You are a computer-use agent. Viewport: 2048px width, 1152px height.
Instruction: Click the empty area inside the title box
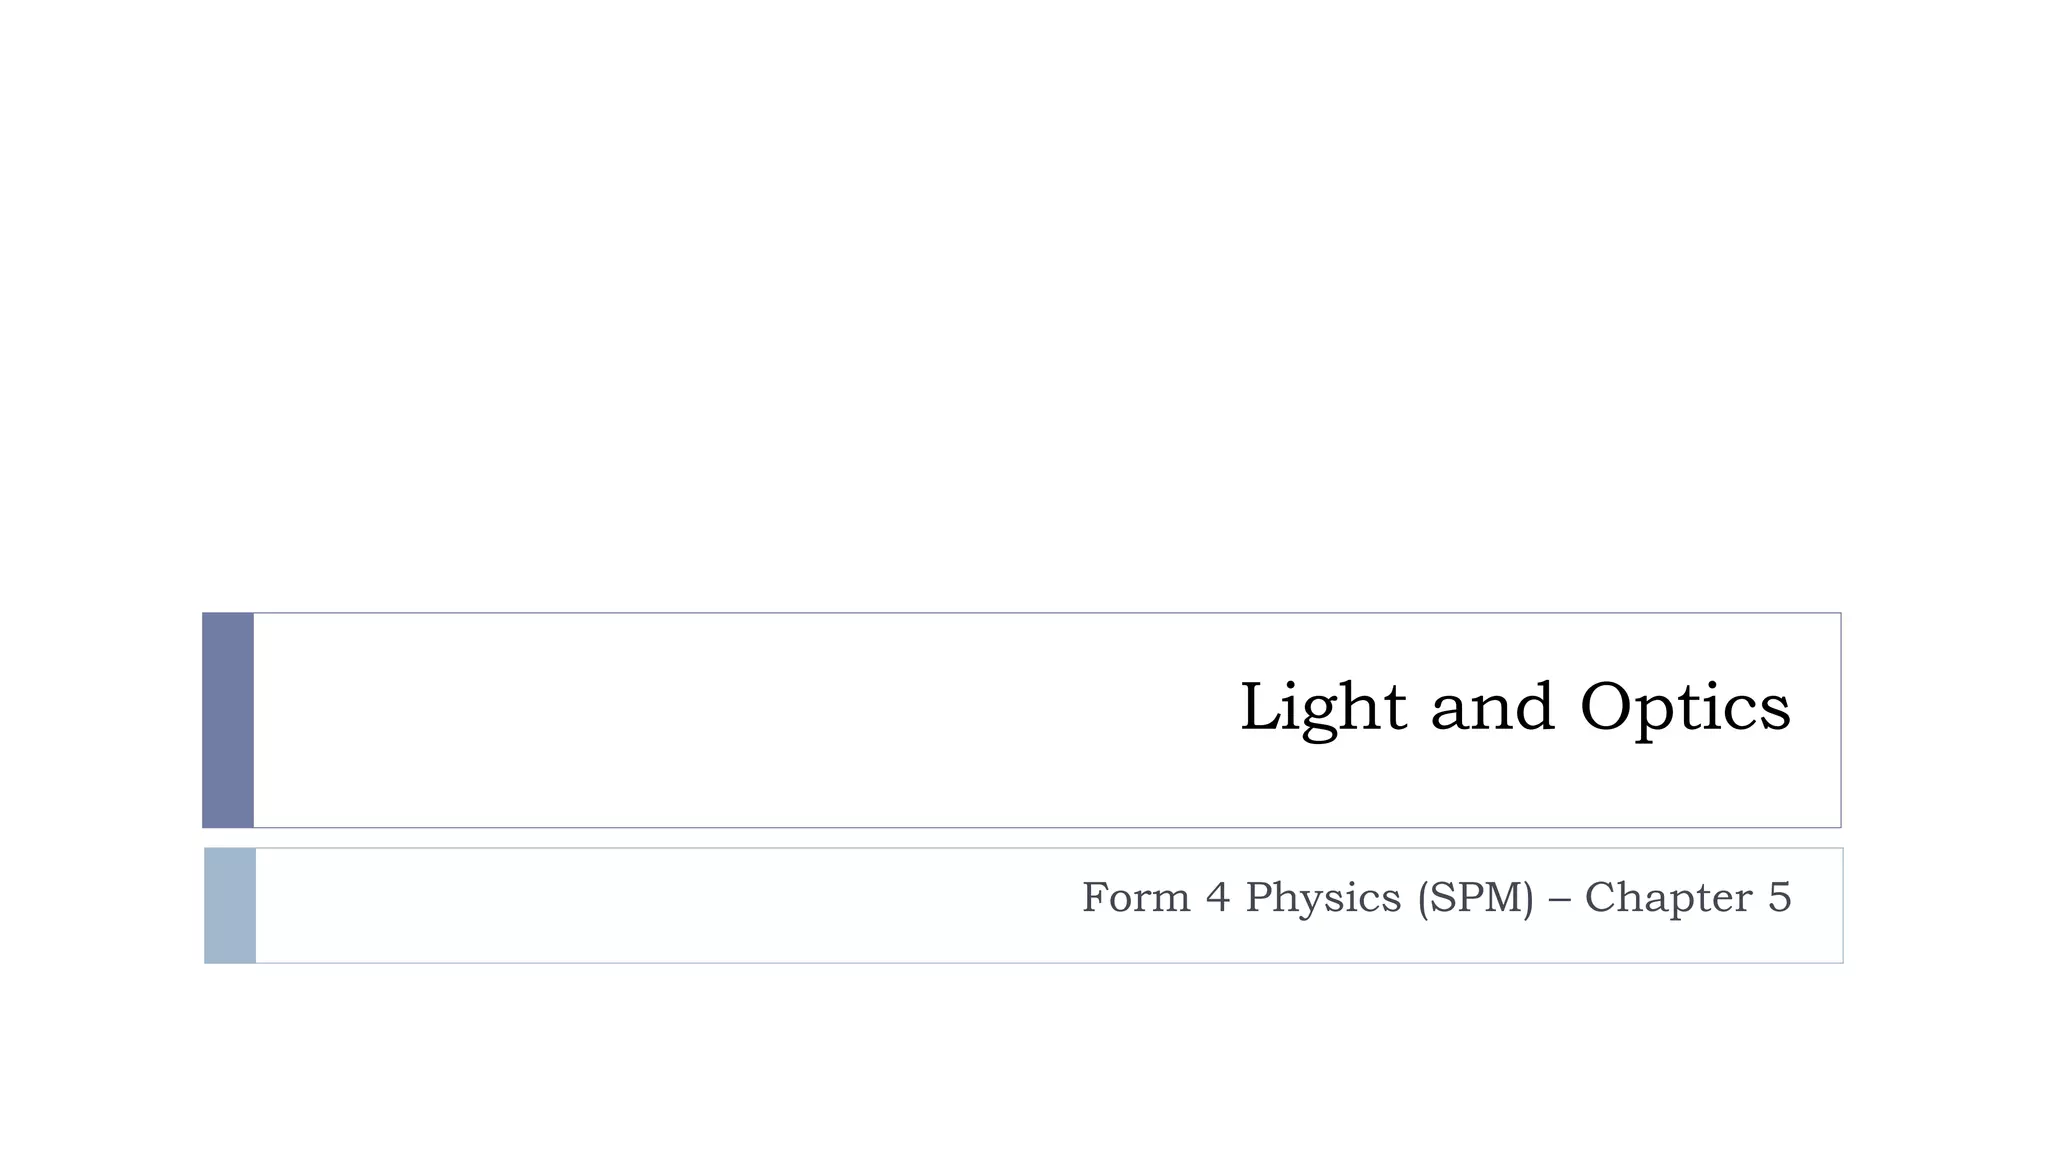700,720
